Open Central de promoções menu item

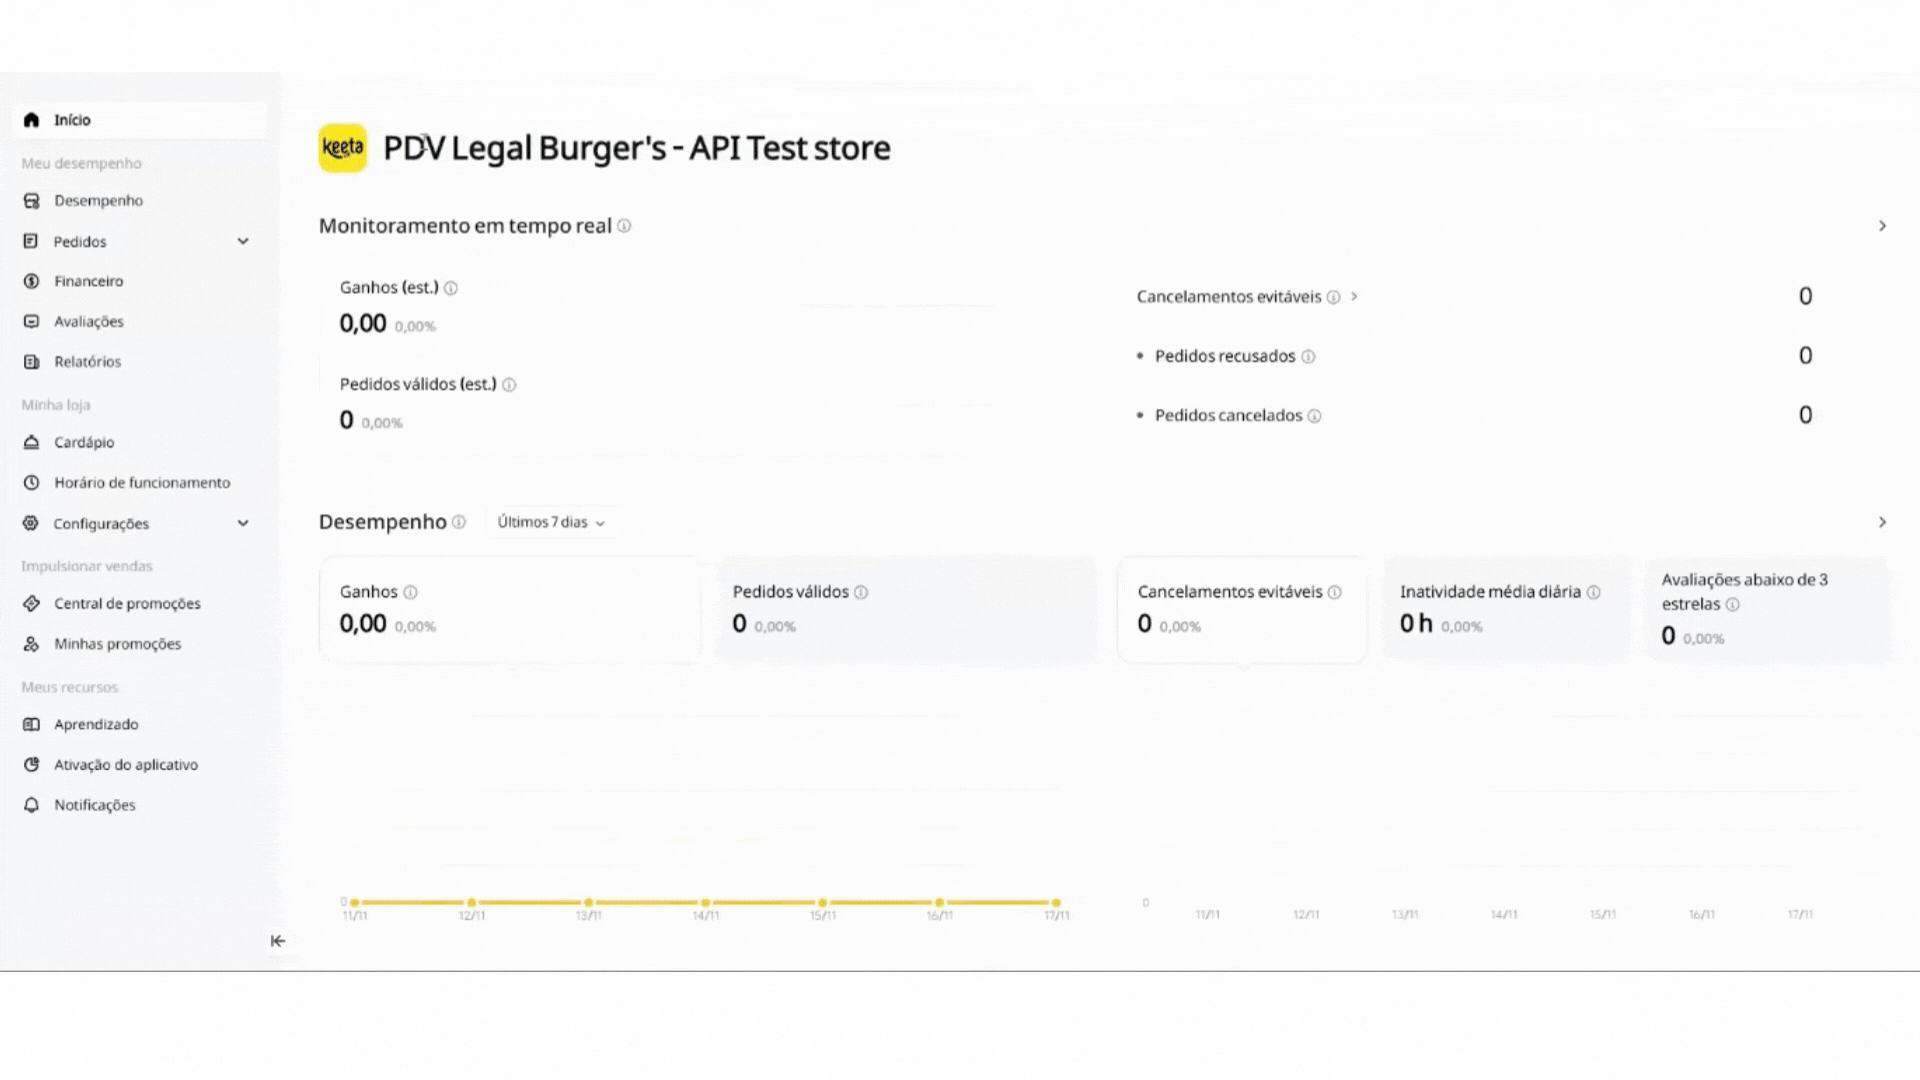[127, 603]
